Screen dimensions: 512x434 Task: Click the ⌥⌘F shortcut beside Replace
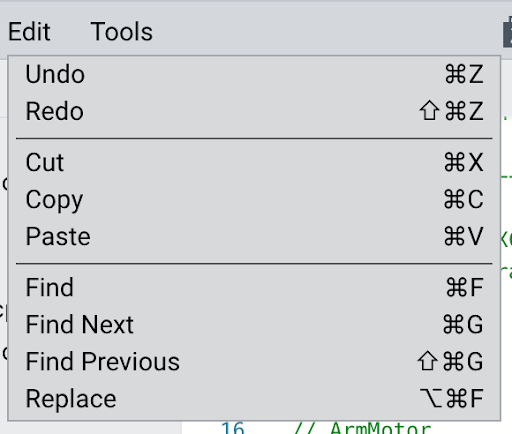[x=451, y=398]
